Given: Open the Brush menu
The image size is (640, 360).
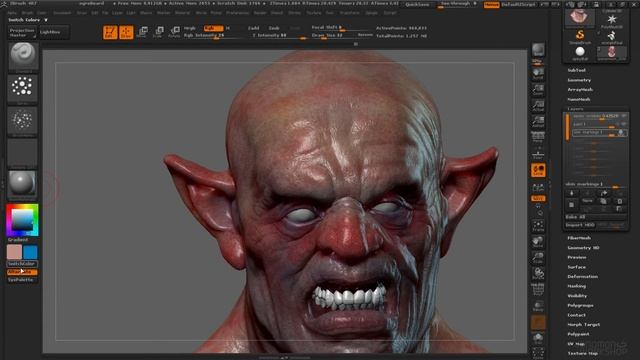Looking at the screenshot, I should (x=27, y=13).
